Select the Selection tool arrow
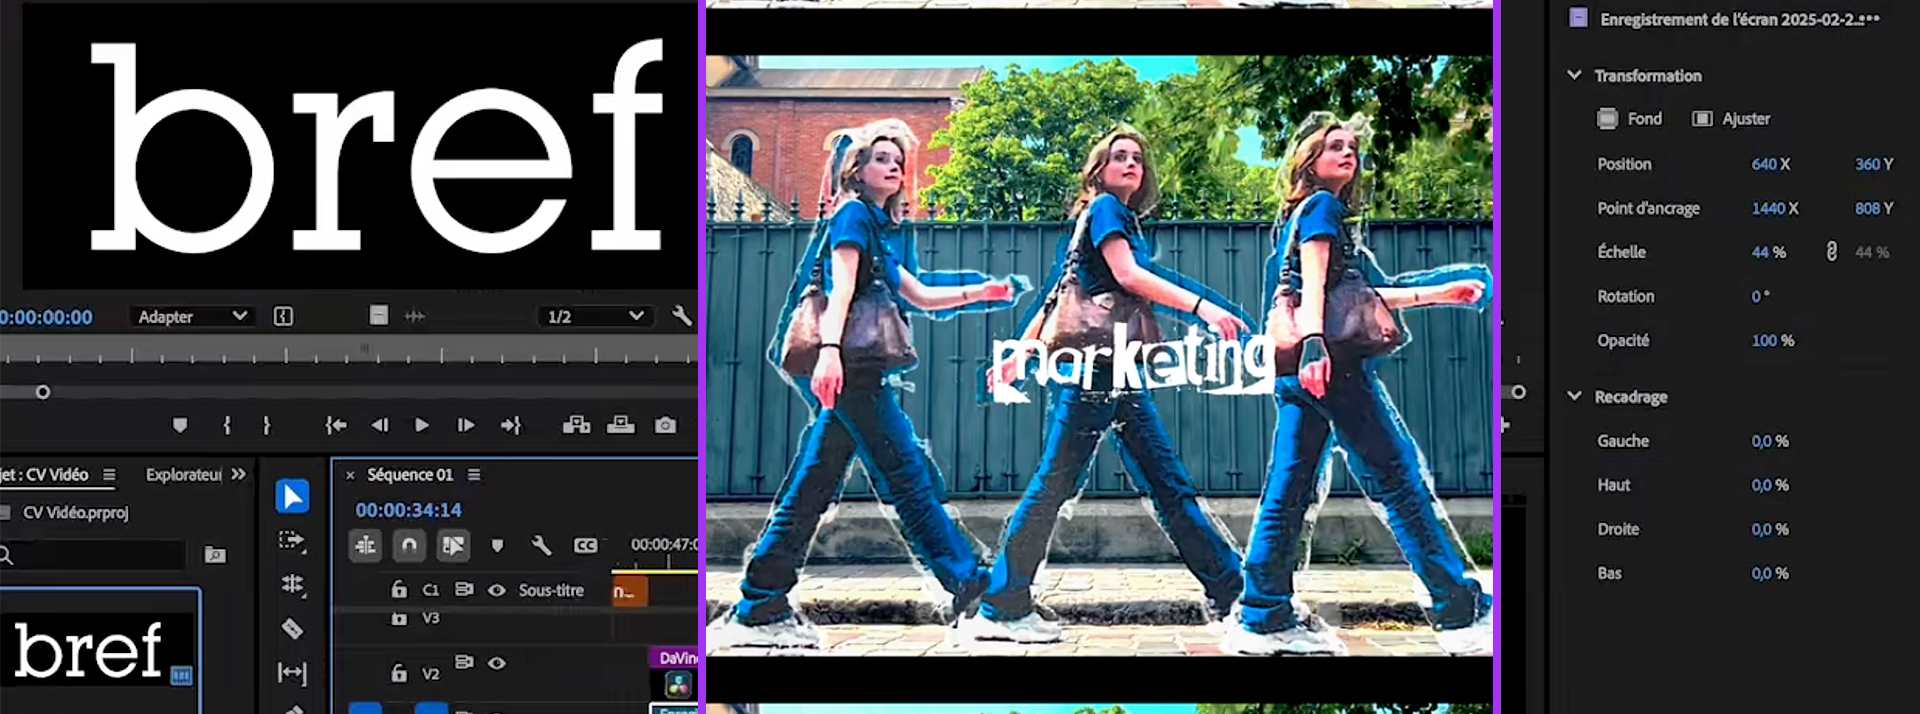 292,496
